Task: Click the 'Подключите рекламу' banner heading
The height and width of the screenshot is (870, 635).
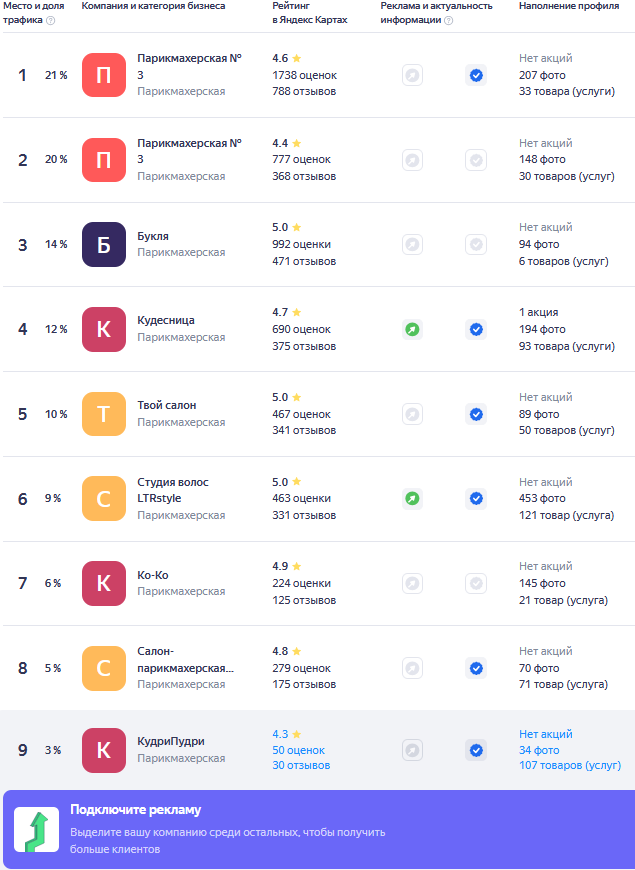Action: 135,810
